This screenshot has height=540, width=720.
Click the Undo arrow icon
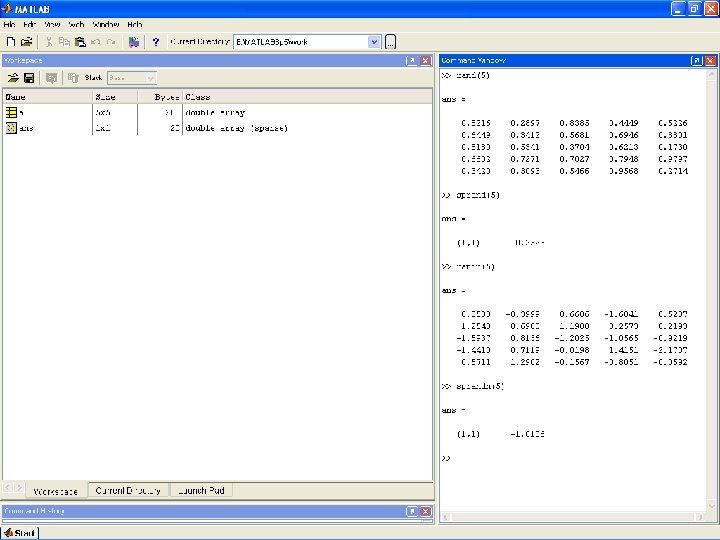point(96,42)
